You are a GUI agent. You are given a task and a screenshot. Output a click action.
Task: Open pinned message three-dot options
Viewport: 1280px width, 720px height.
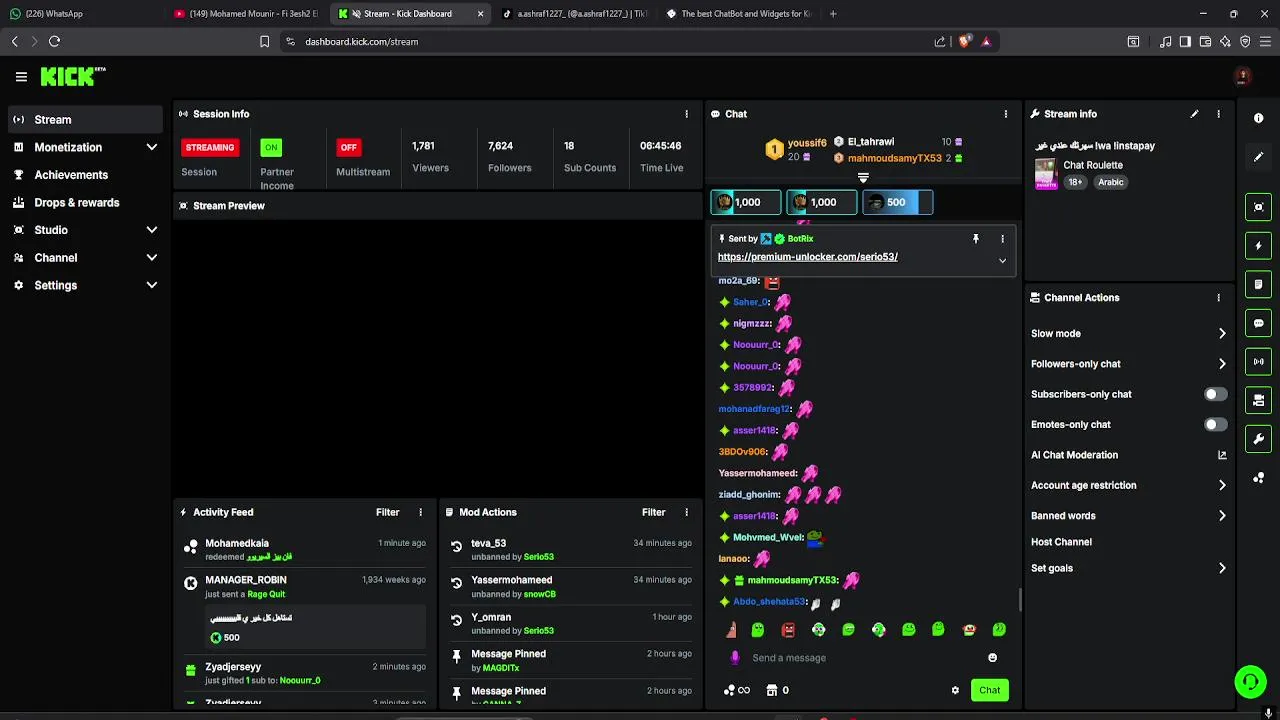(x=1002, y=239)
